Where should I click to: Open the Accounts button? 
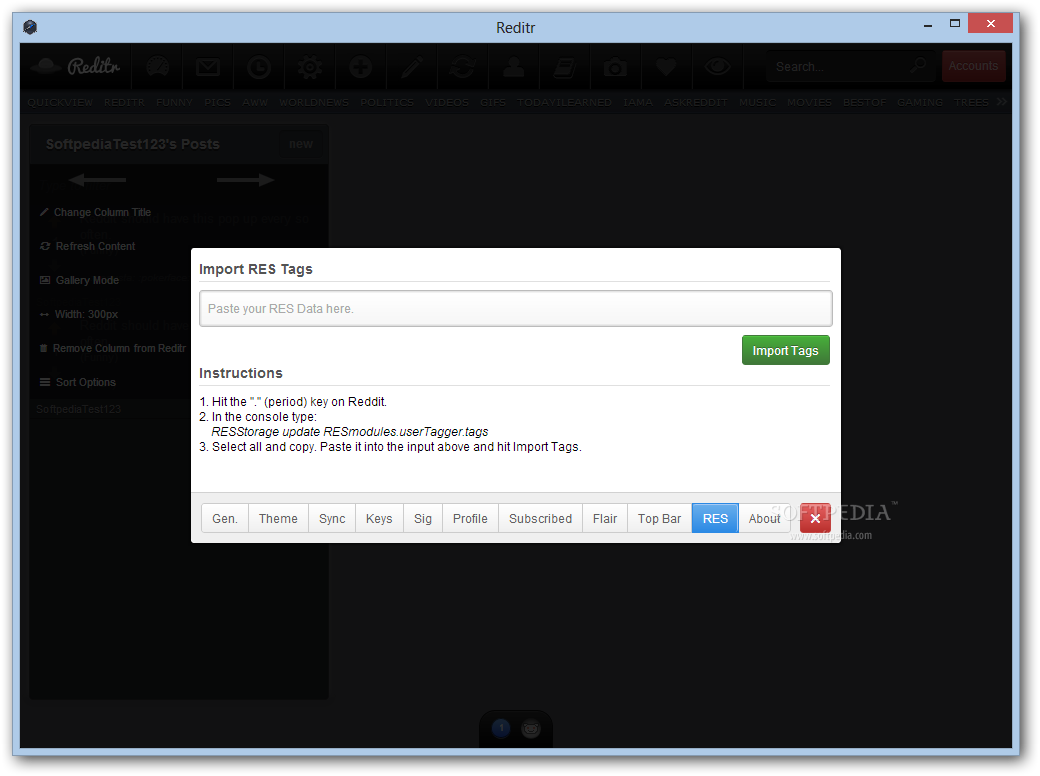[973, 66]
